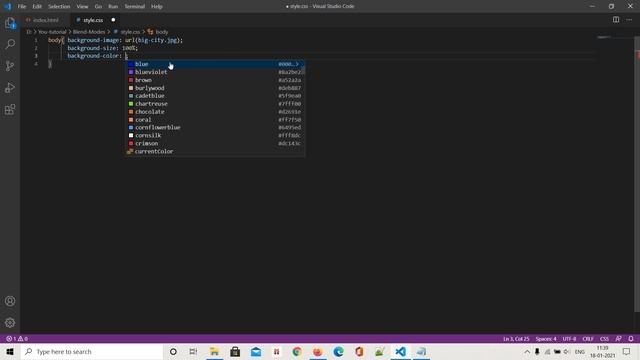Show hidden system tray icons
The width and height of the screenshot is (640, 360).
coord(527,351)
